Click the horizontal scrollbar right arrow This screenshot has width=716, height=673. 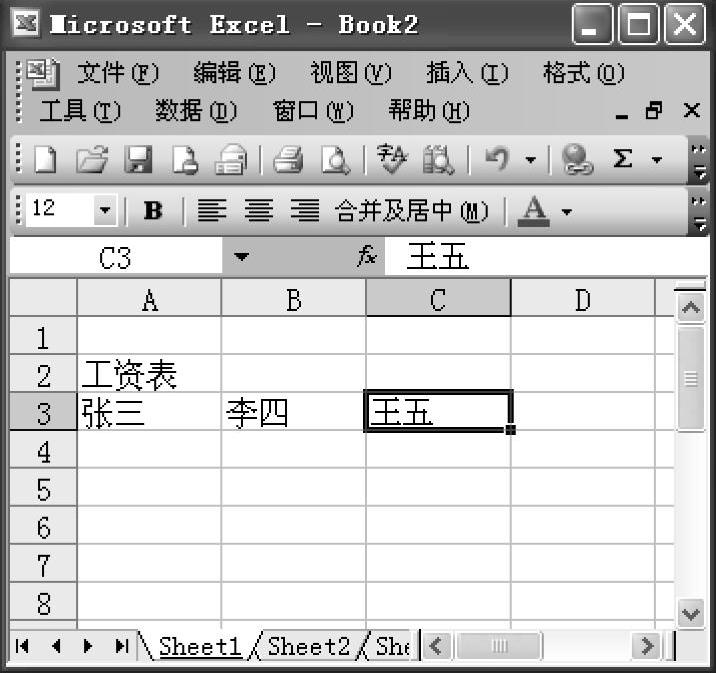[x=647, y=646]
